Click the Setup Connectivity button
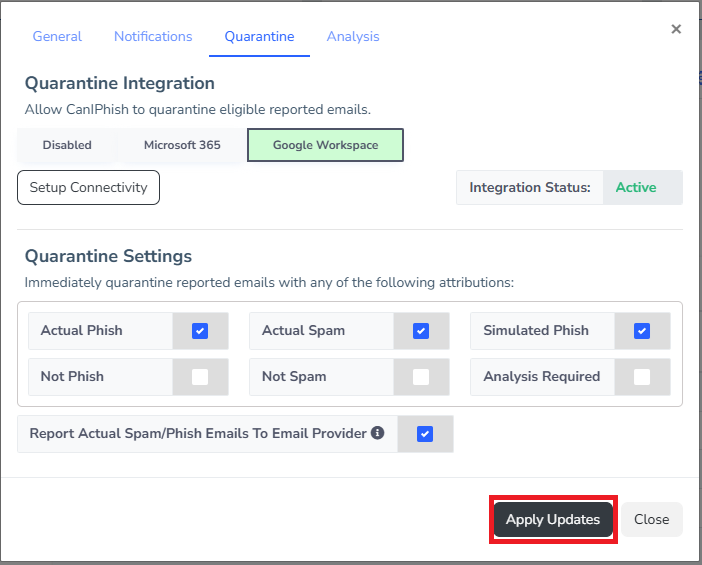 click(x=88, y=187)
